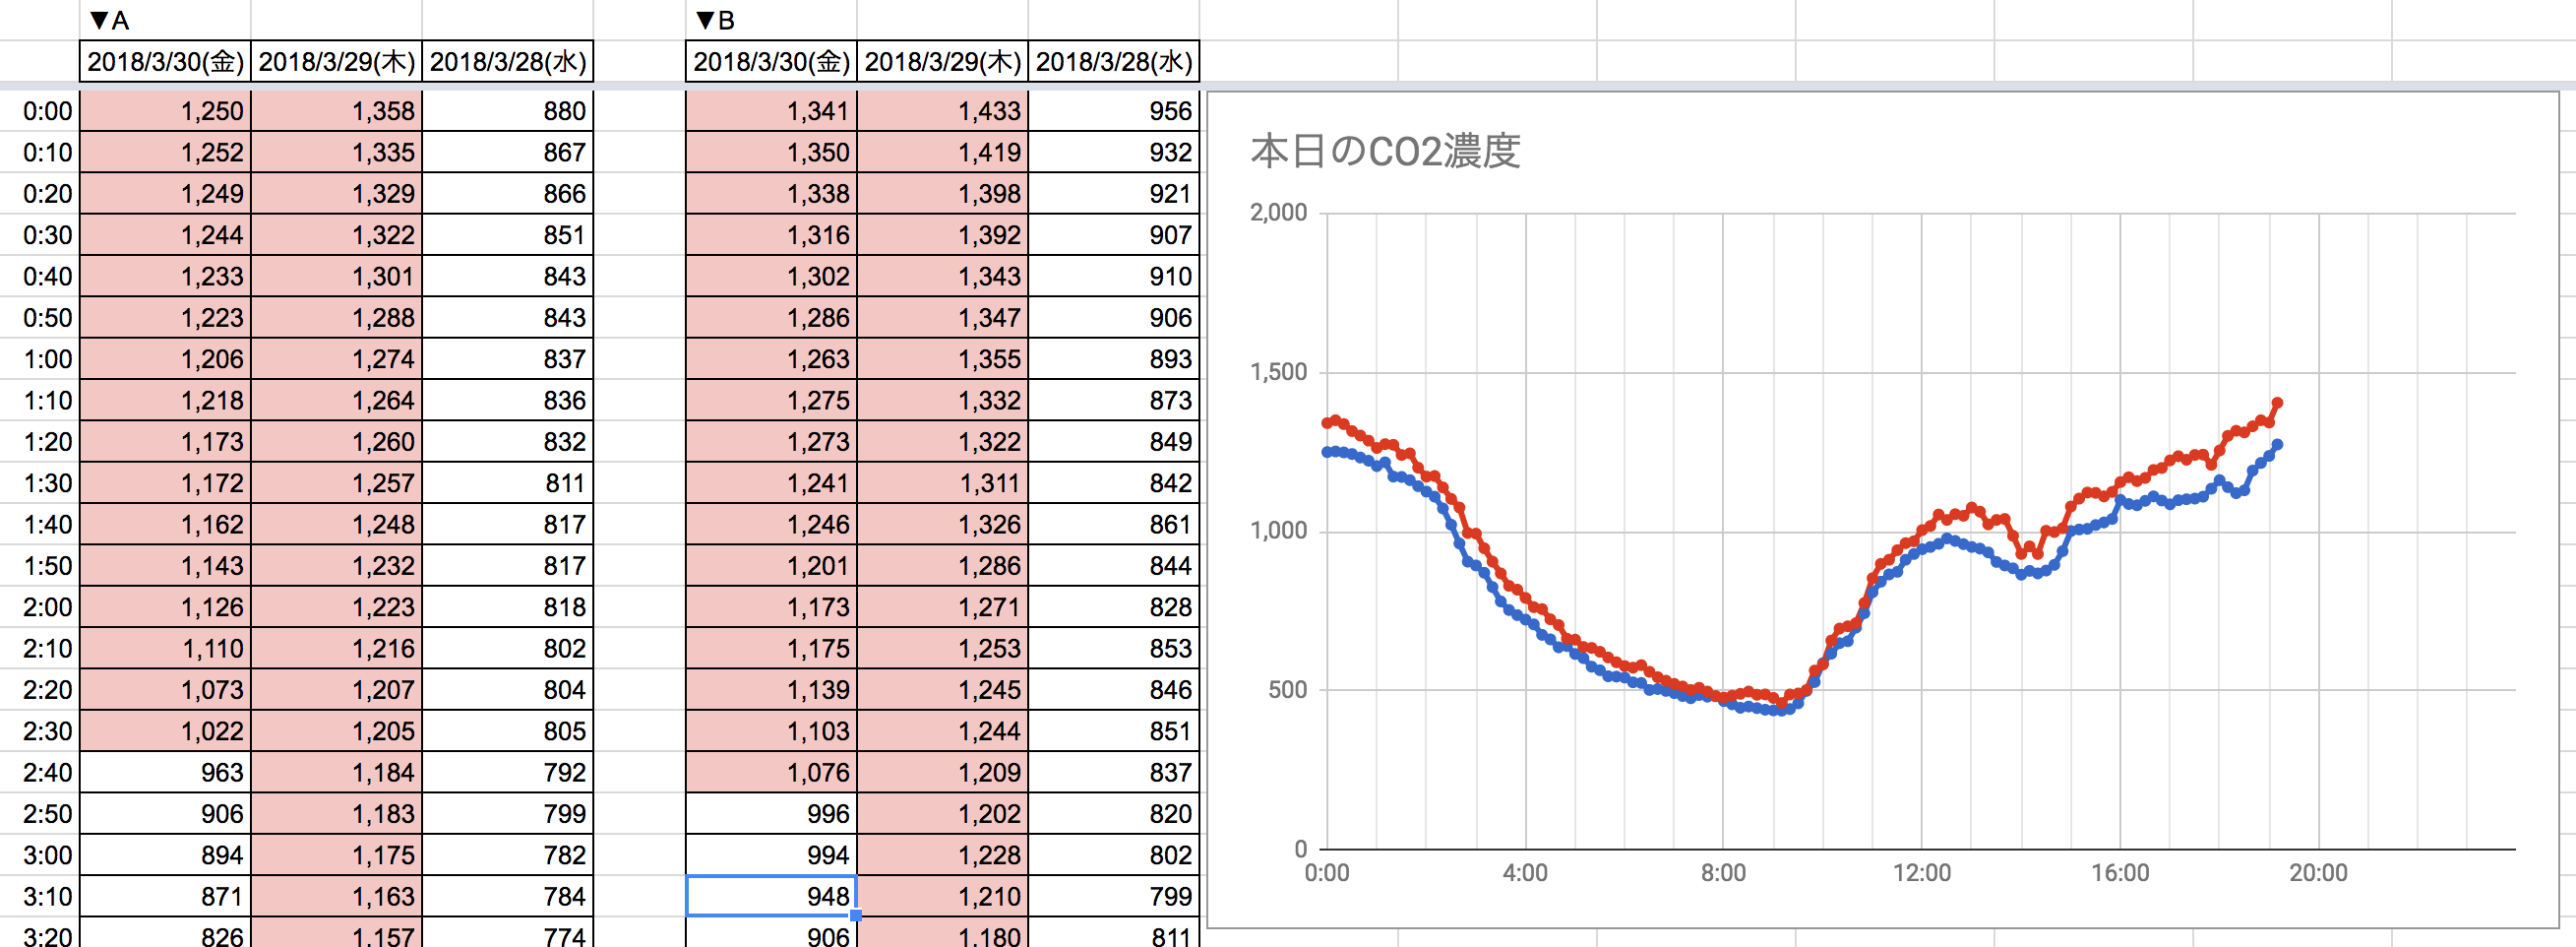Select the cell containing 1,250
Screen dimensions: 2576x947
tap(165, 111)
